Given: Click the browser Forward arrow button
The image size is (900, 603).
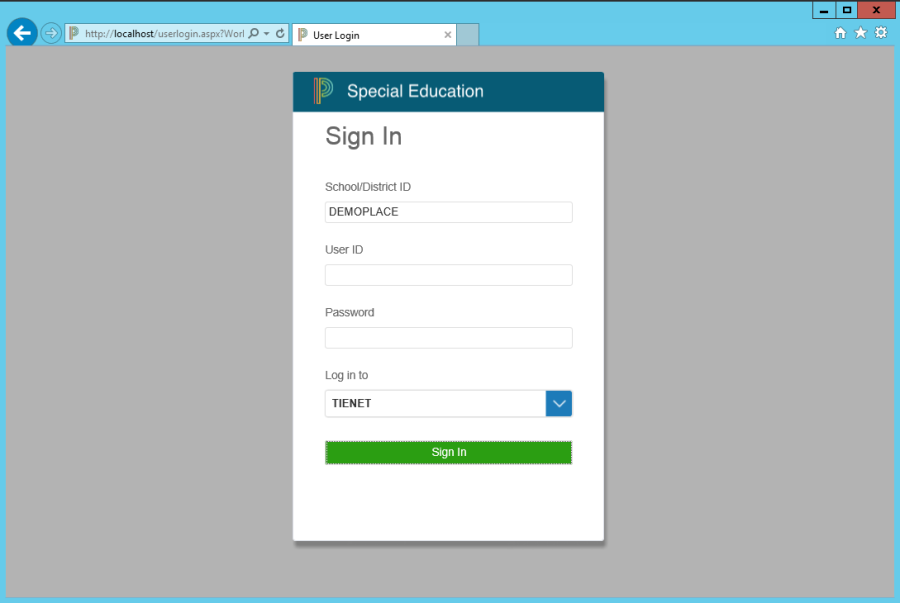Looking at the screenshot, I should click(51, 33).
